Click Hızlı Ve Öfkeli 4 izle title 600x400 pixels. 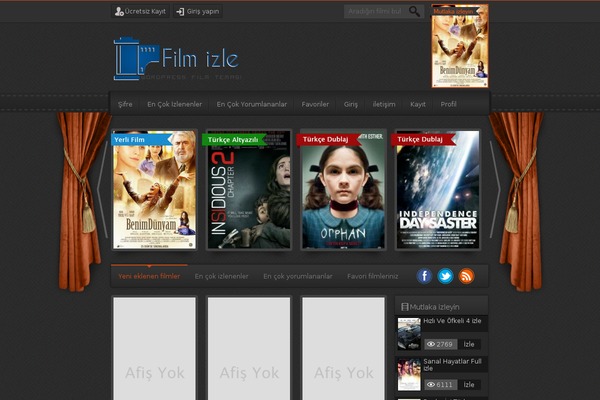(x=452, y=321)
